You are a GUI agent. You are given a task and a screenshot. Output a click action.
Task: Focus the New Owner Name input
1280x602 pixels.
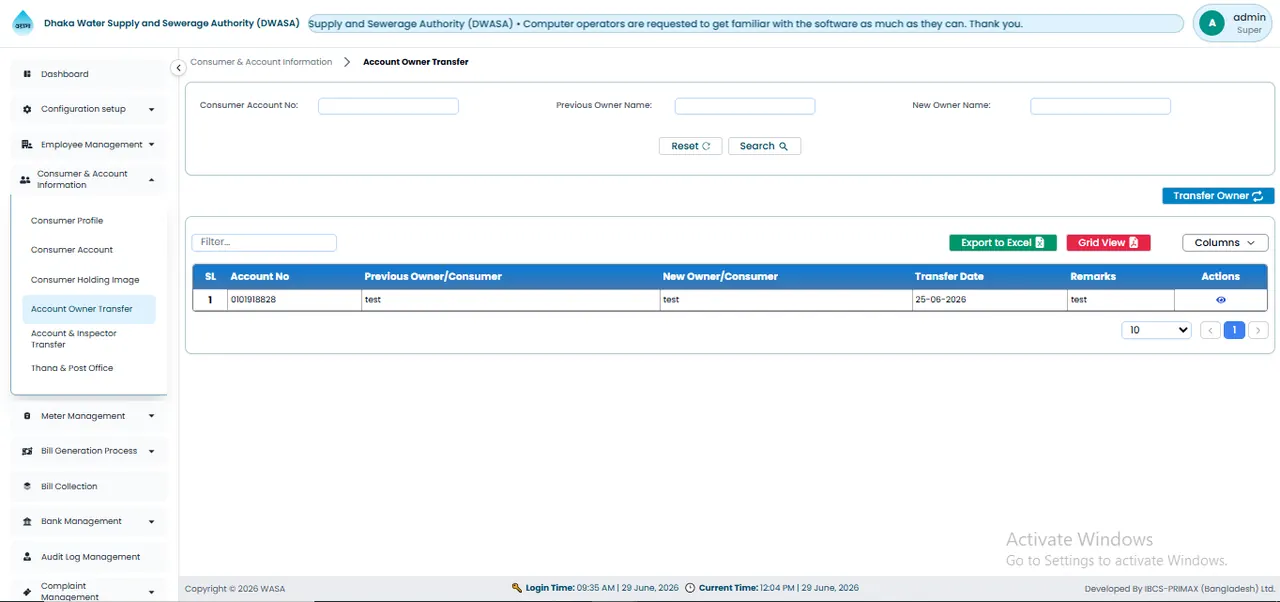pyautogui.click(x=1100, y=106)
